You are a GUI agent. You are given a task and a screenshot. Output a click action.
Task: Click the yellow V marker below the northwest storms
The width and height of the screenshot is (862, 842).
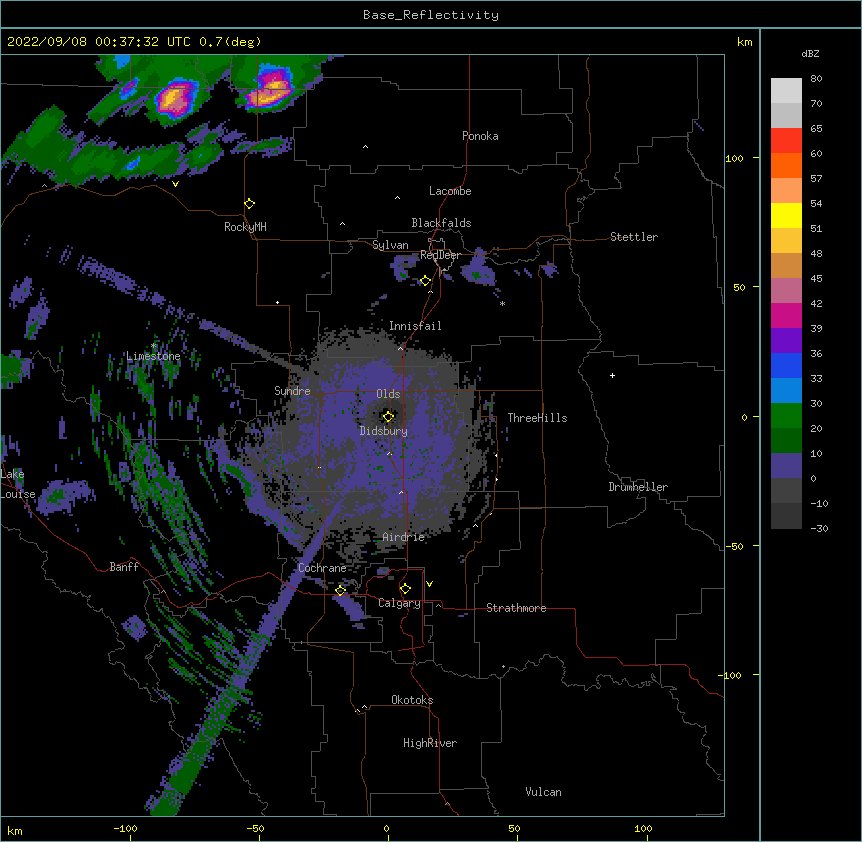[x=175, y=184]
